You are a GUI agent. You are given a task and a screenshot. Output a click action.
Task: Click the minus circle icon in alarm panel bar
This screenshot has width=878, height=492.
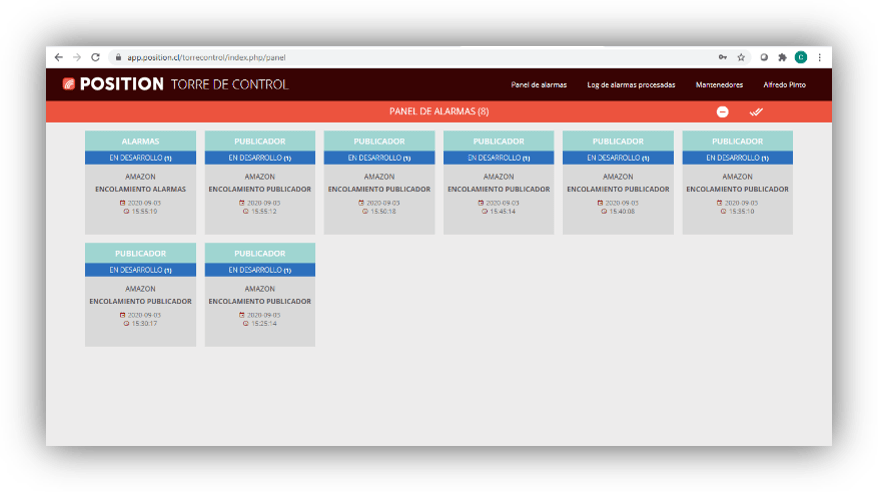click(x=722, y=111)
